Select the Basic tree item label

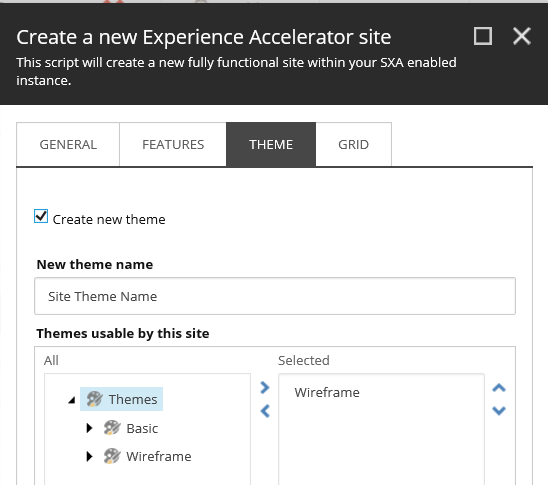[x=142, y=428]
